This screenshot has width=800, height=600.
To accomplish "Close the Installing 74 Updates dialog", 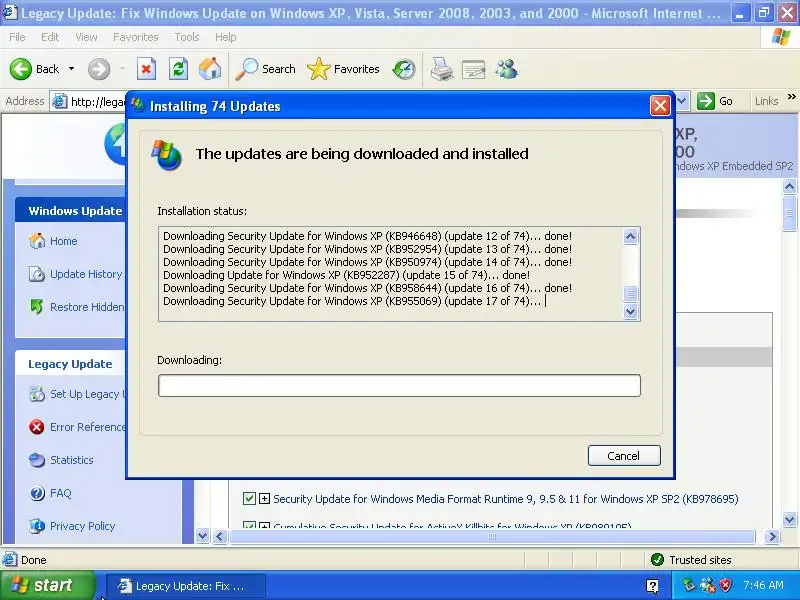I will coord(660,106).
